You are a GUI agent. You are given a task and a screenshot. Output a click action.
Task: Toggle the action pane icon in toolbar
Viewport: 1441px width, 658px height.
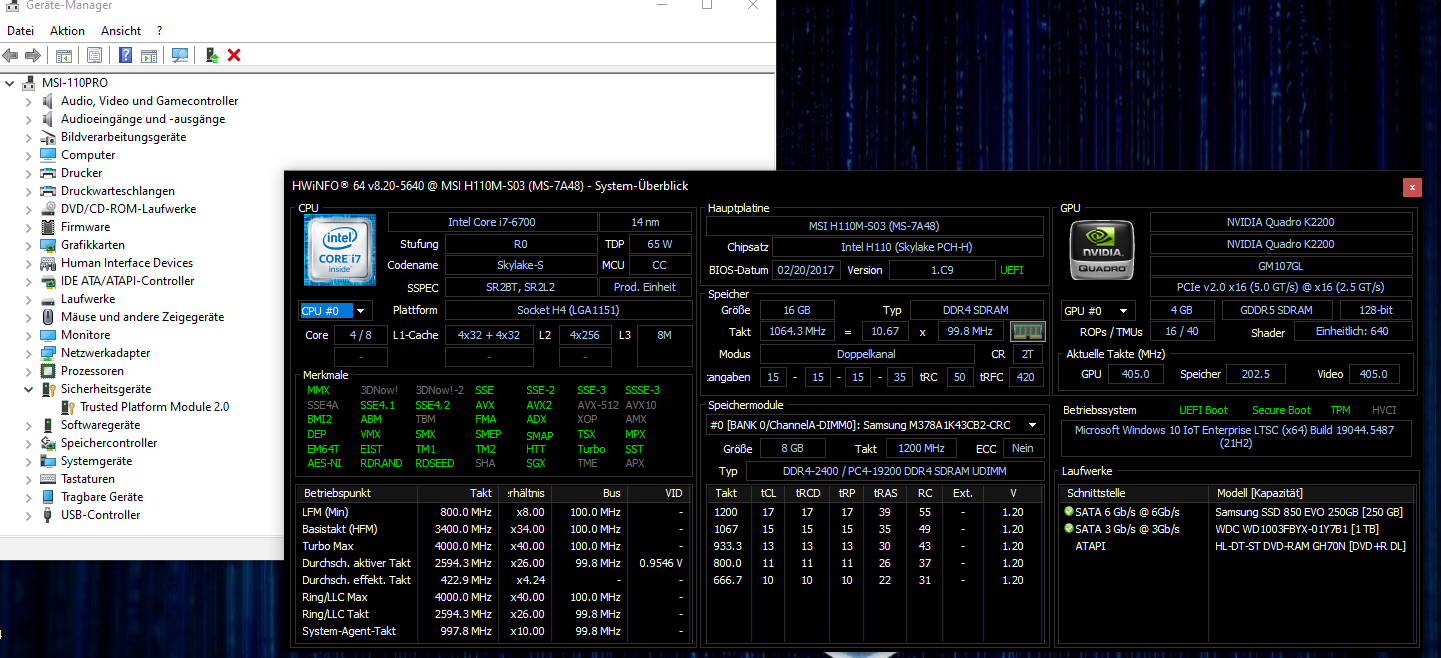(x=149, y=55)
